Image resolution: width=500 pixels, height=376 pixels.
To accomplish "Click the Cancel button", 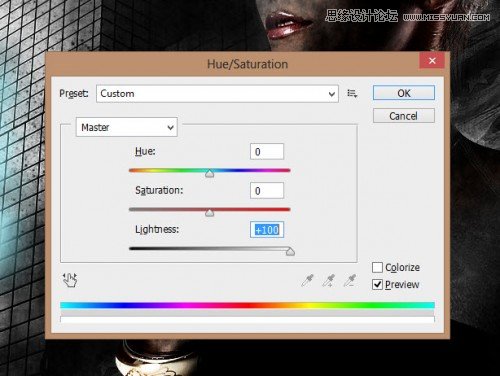I will click(404, 116).
